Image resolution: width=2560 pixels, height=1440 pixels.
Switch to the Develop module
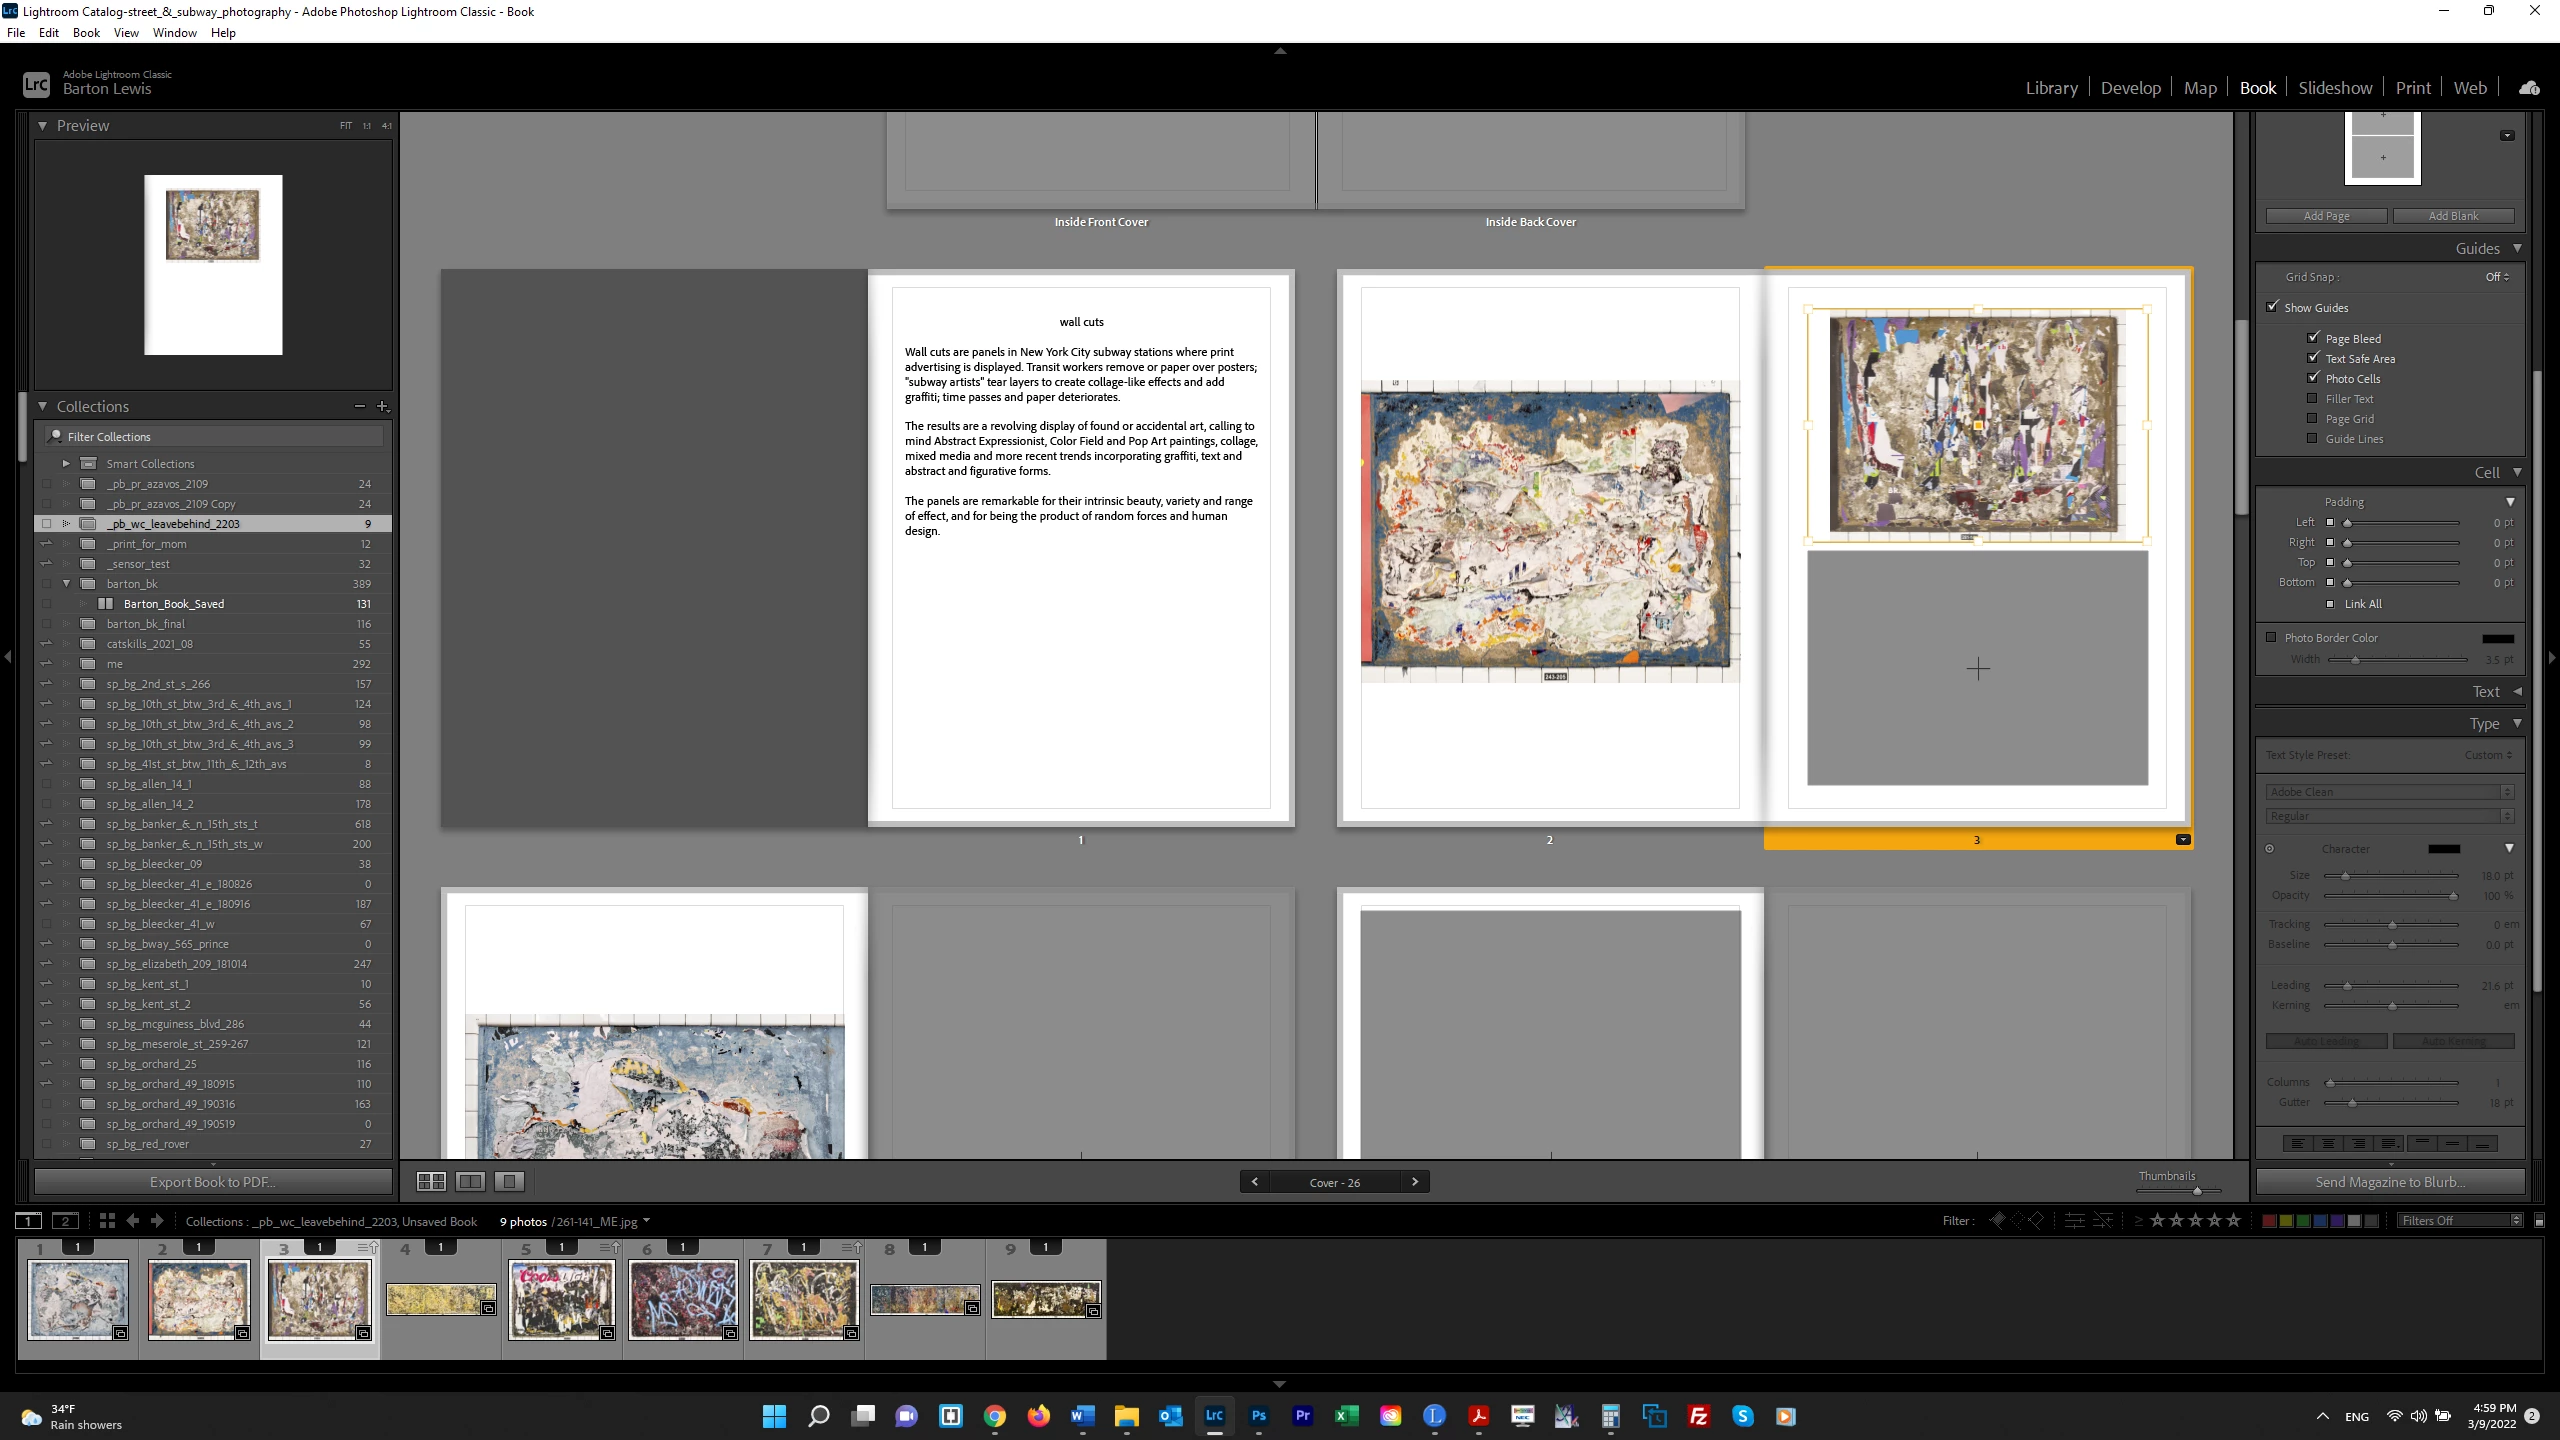pos(2130,88)
